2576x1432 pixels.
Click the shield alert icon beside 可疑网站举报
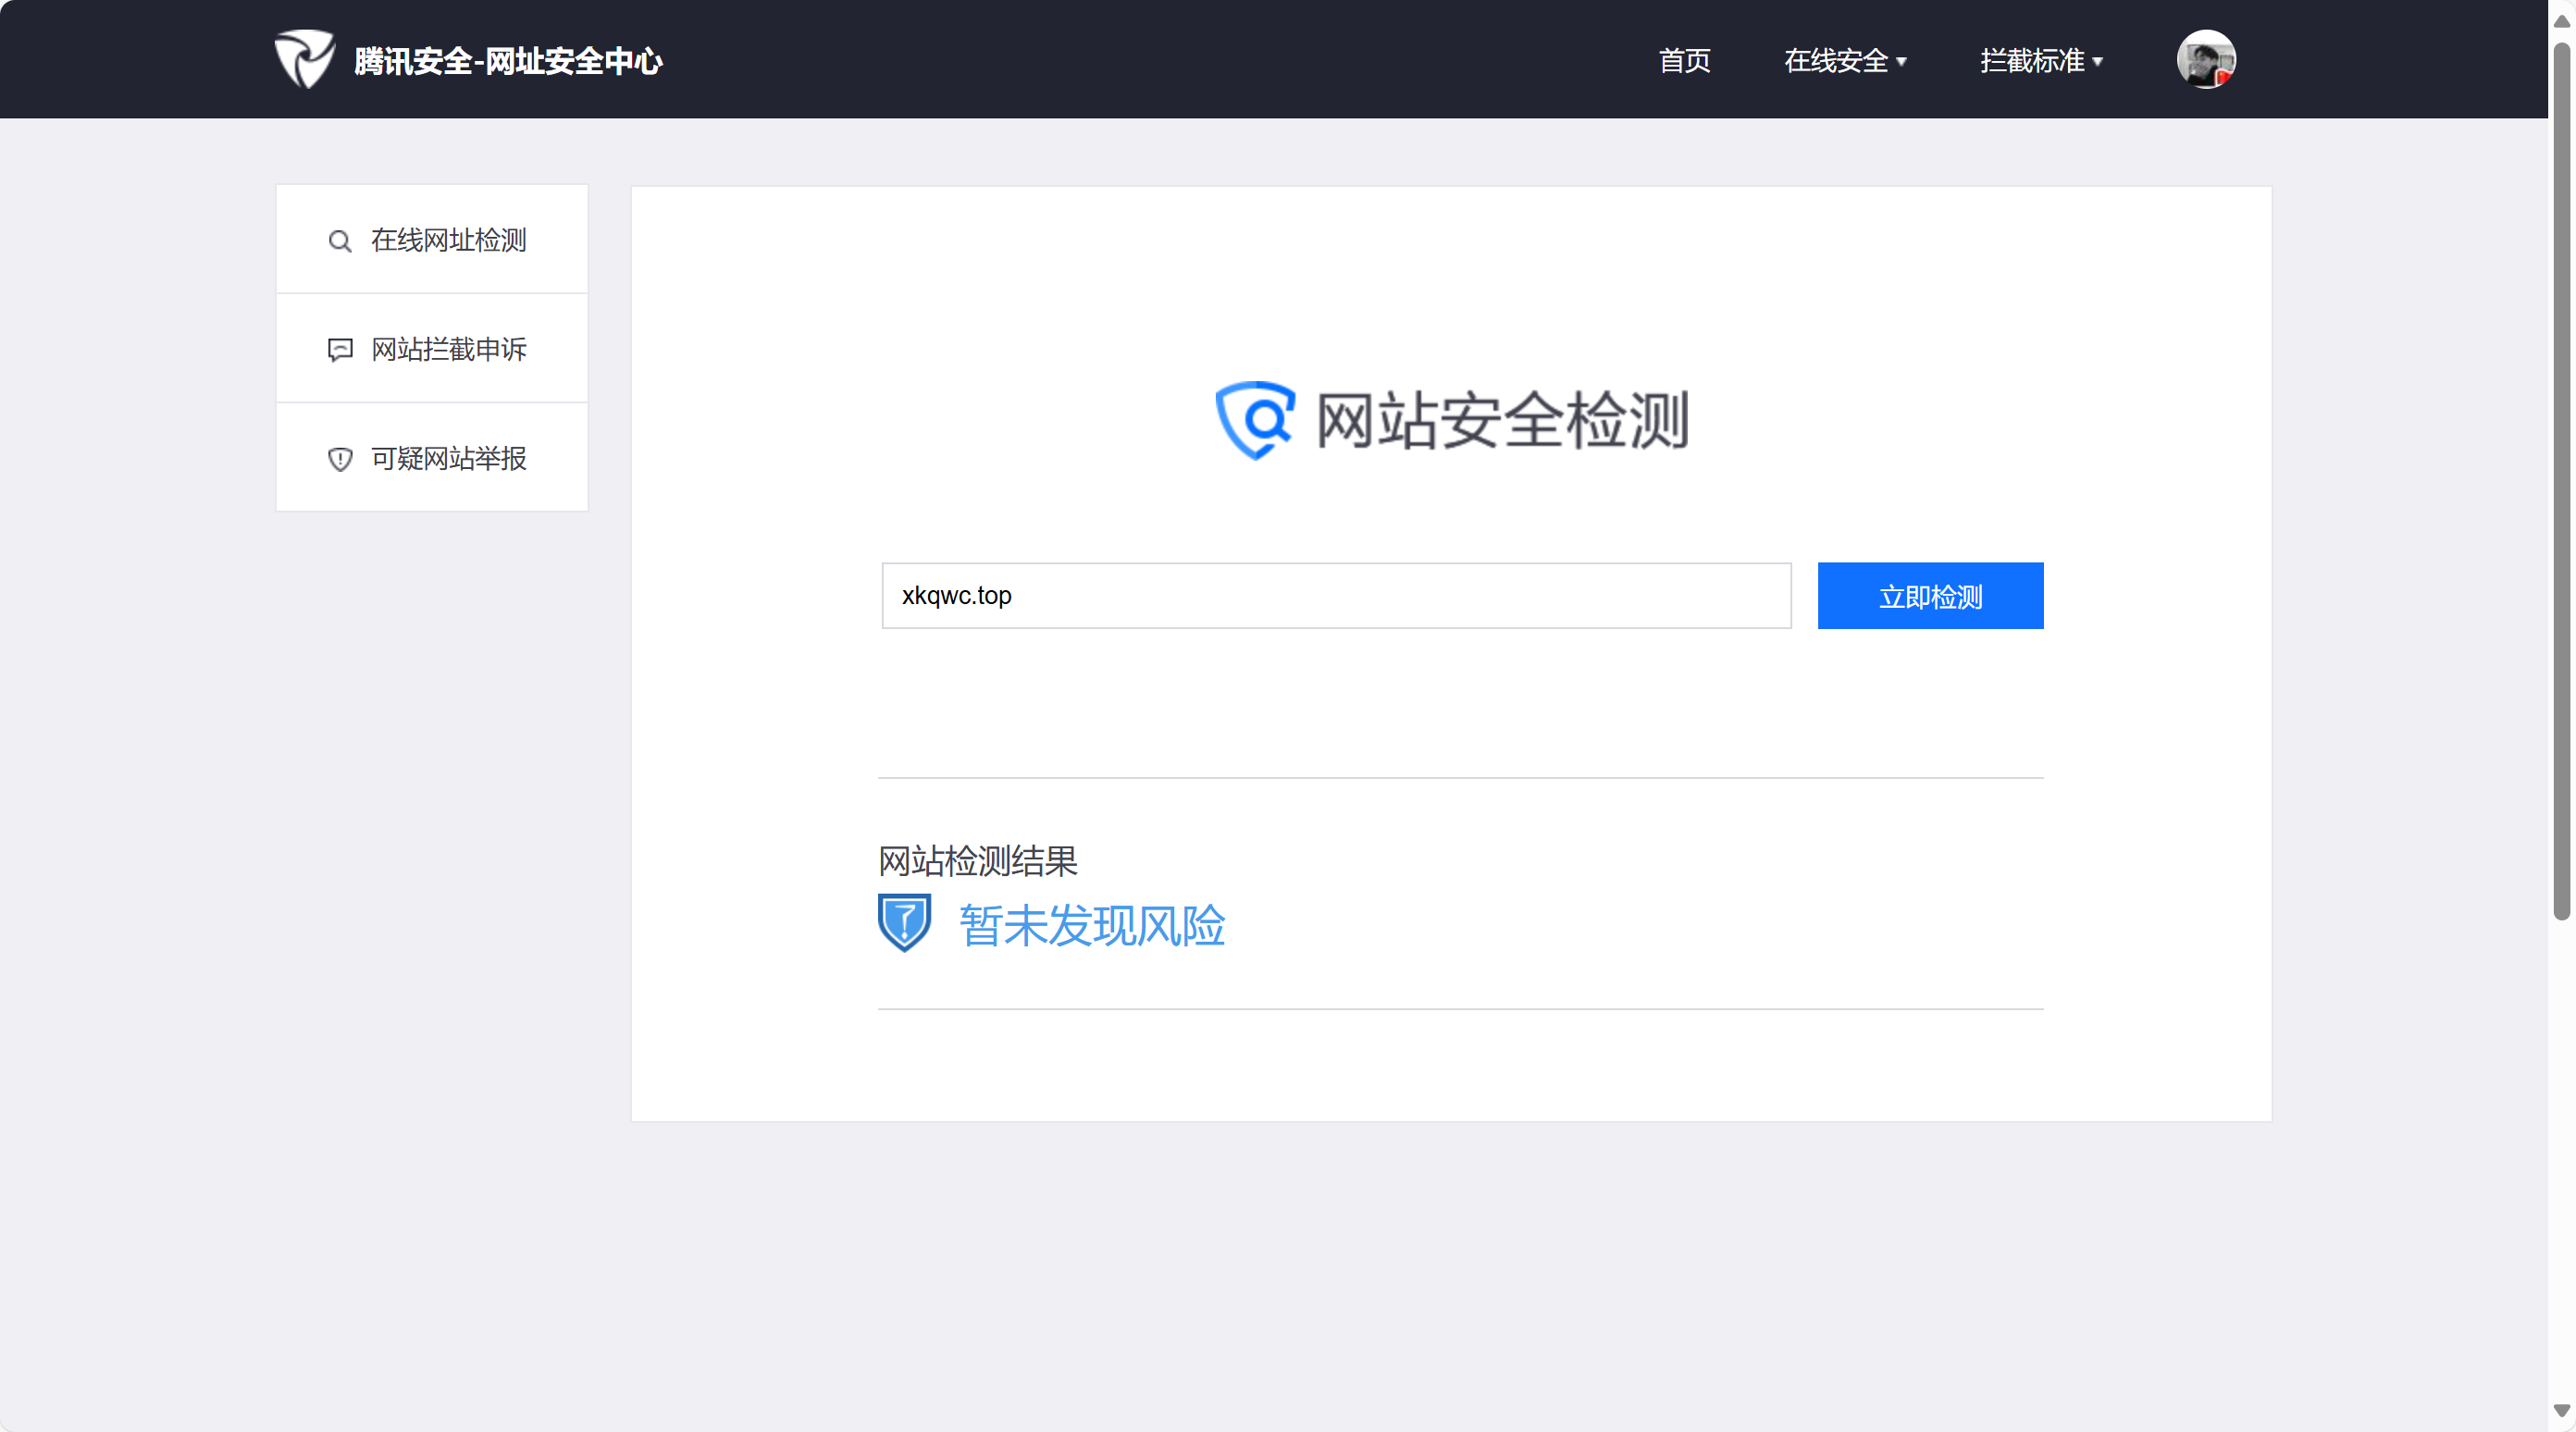coord(340,459)
